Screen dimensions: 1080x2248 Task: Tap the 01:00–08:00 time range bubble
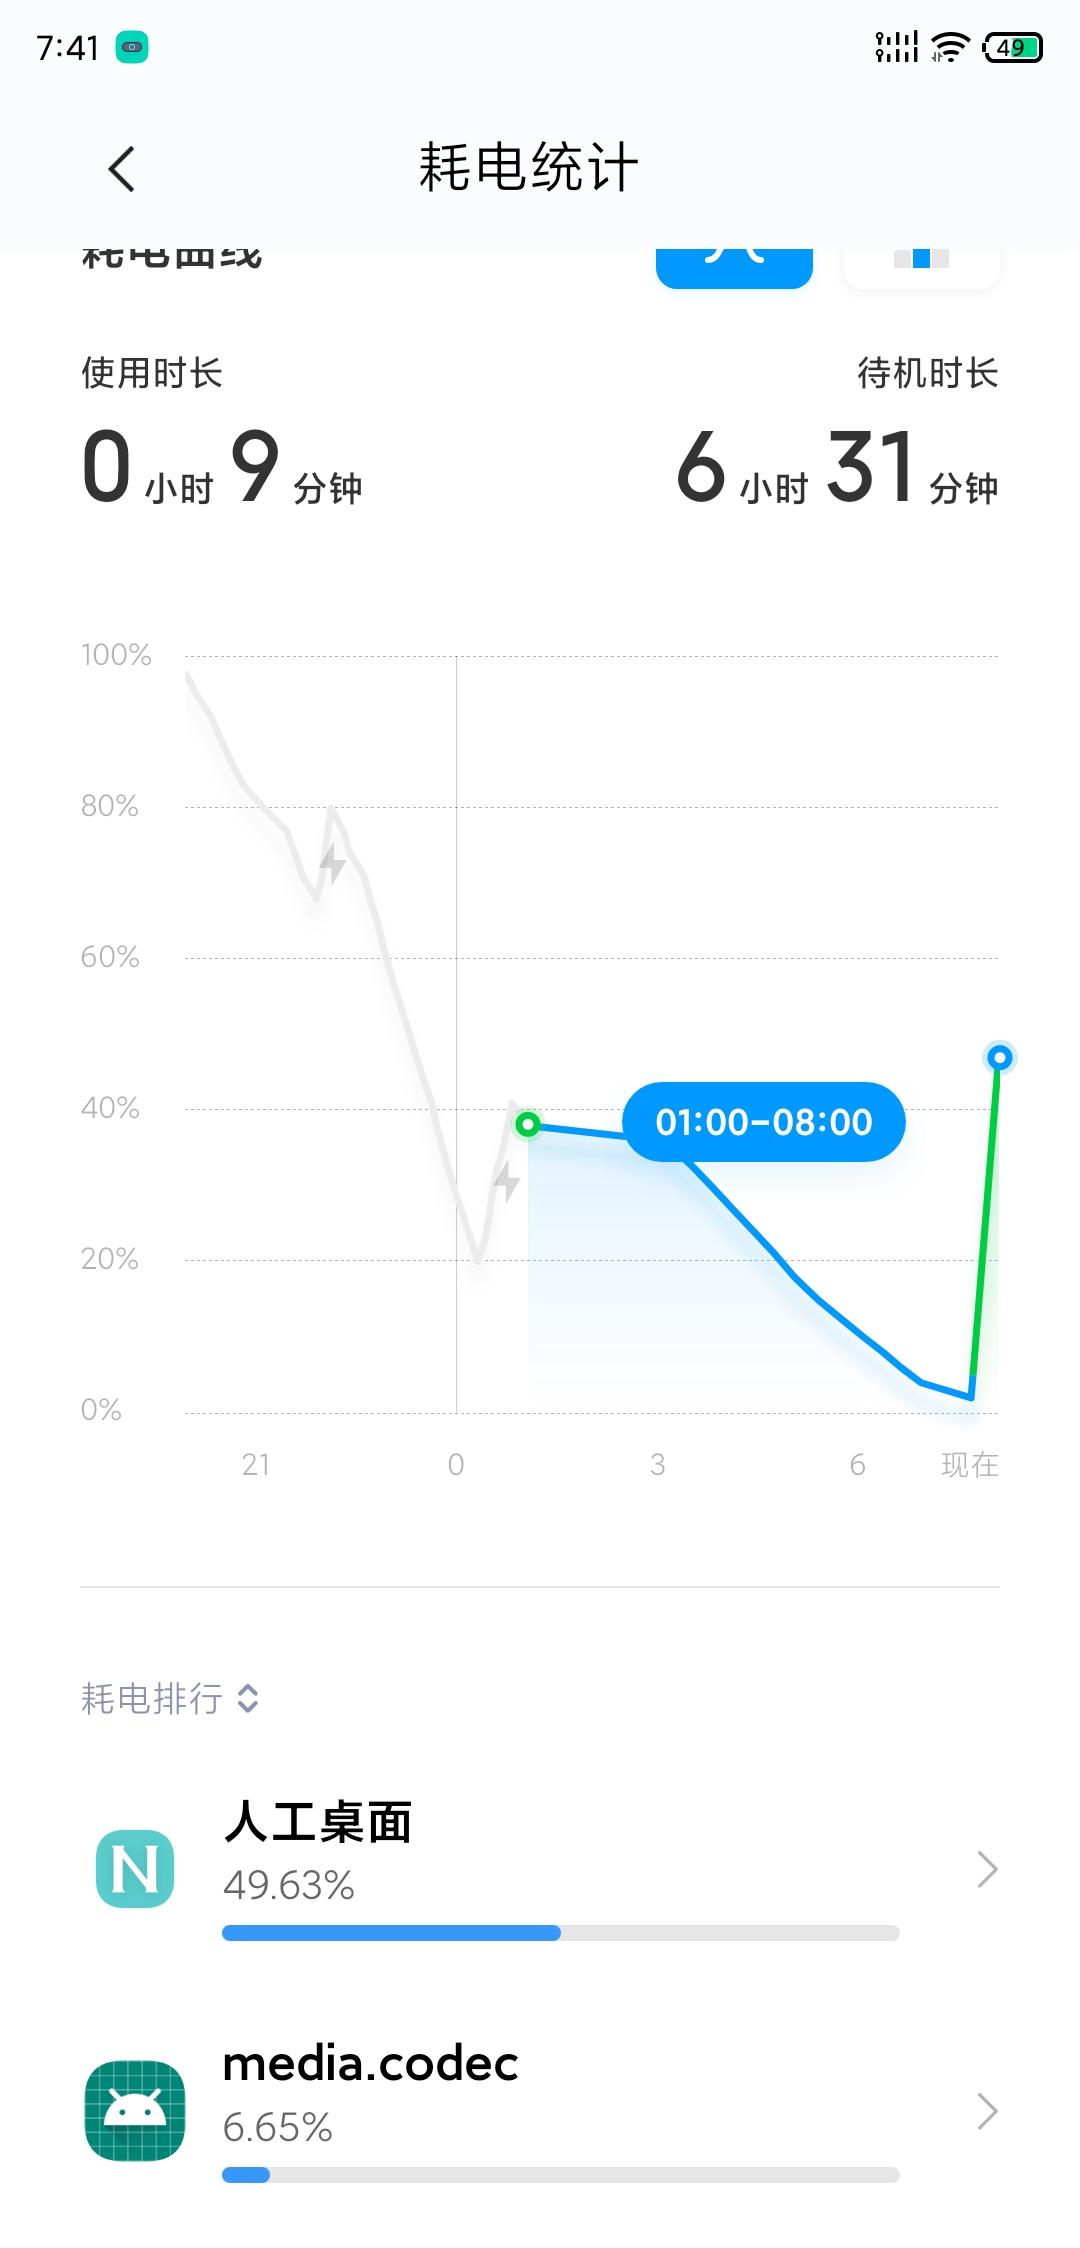tap(764, 1122)
